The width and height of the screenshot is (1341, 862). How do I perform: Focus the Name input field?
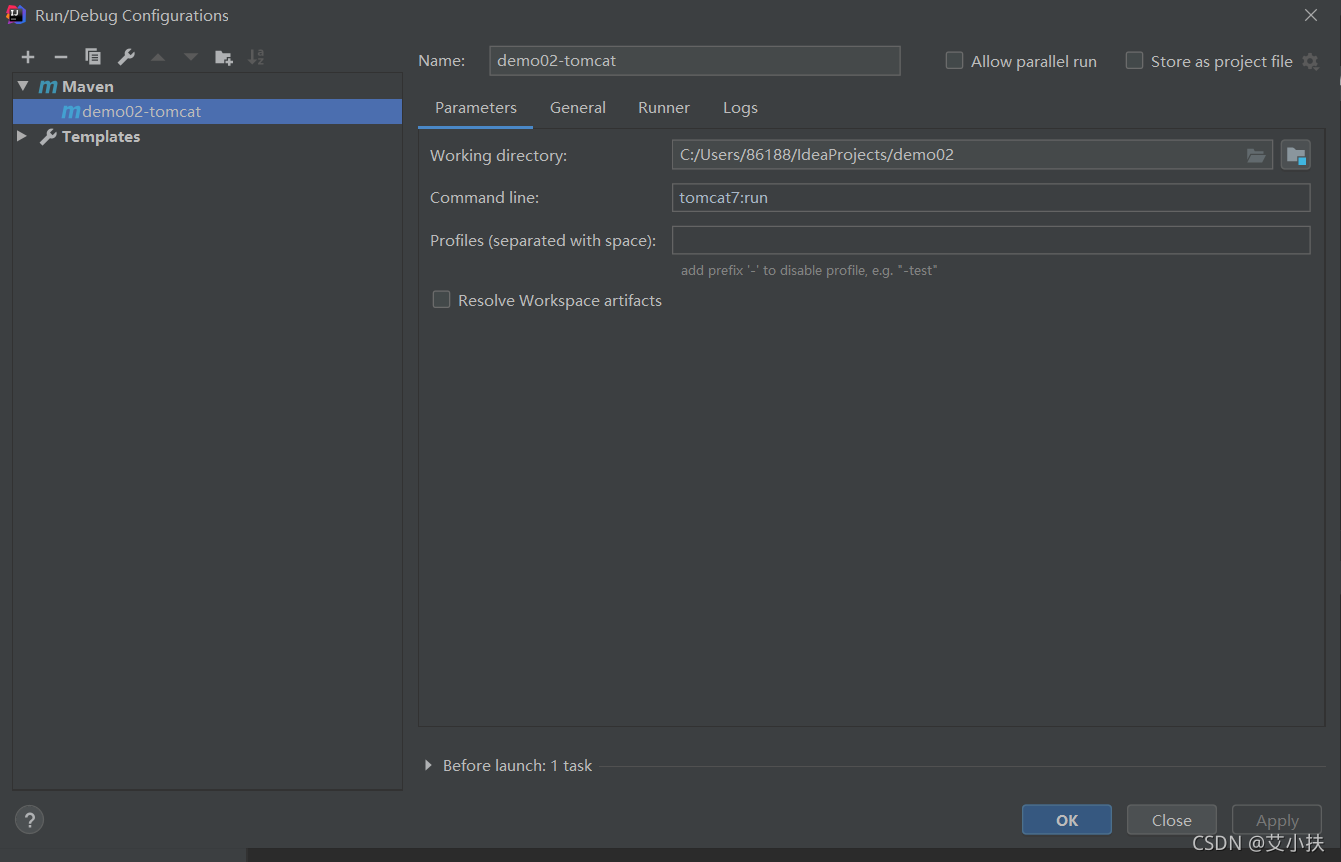[x=695, y=61]
